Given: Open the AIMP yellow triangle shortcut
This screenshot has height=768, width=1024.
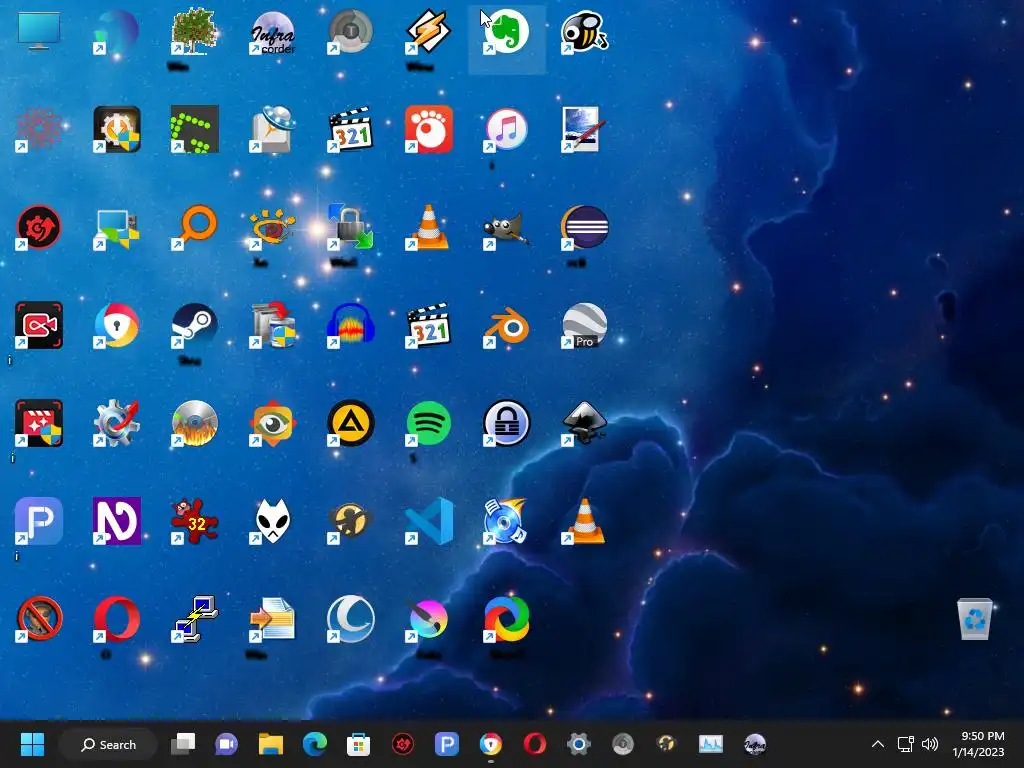Looking at the screenshot, I should pyautogui.click(x=350, y=423).
